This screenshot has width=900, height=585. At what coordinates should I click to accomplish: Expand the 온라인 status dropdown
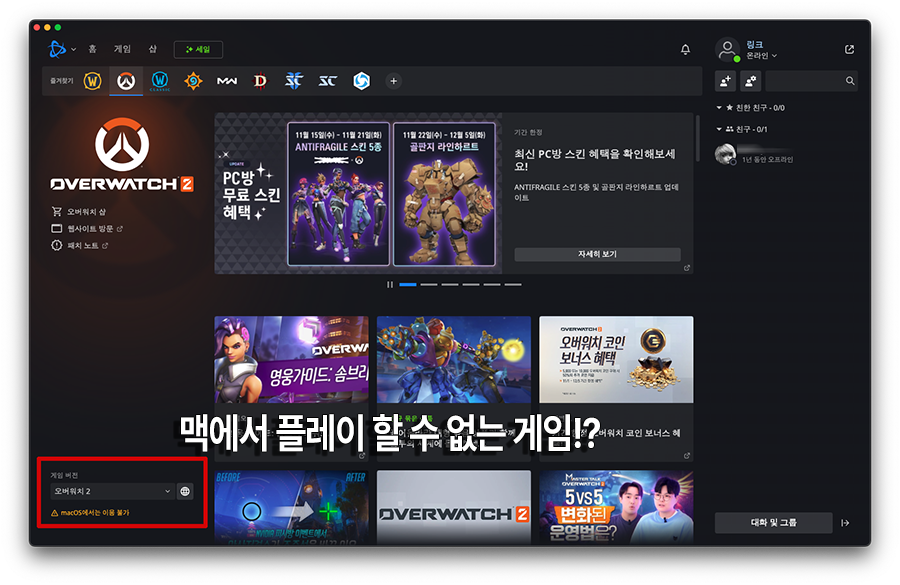point(761,56)
